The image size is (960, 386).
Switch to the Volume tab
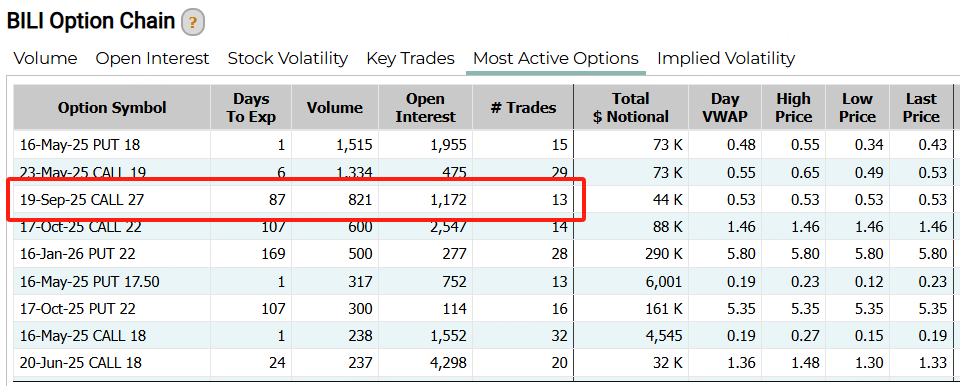point(45,59)
